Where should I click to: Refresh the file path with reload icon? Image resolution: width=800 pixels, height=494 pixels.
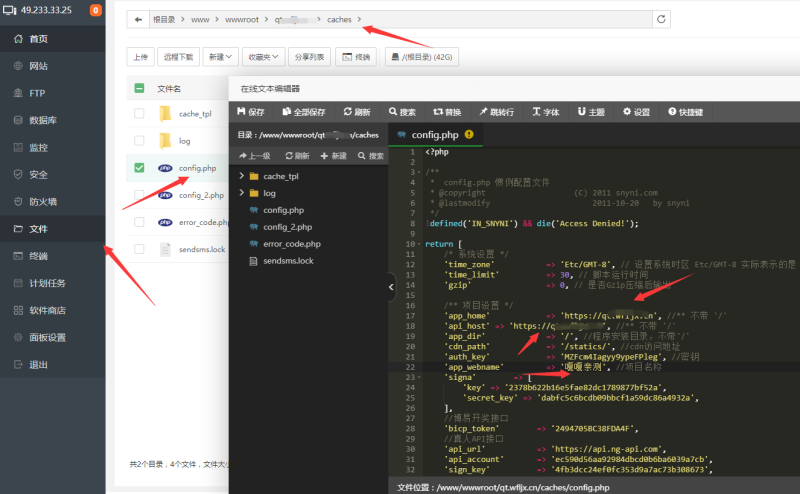(661, 19)
